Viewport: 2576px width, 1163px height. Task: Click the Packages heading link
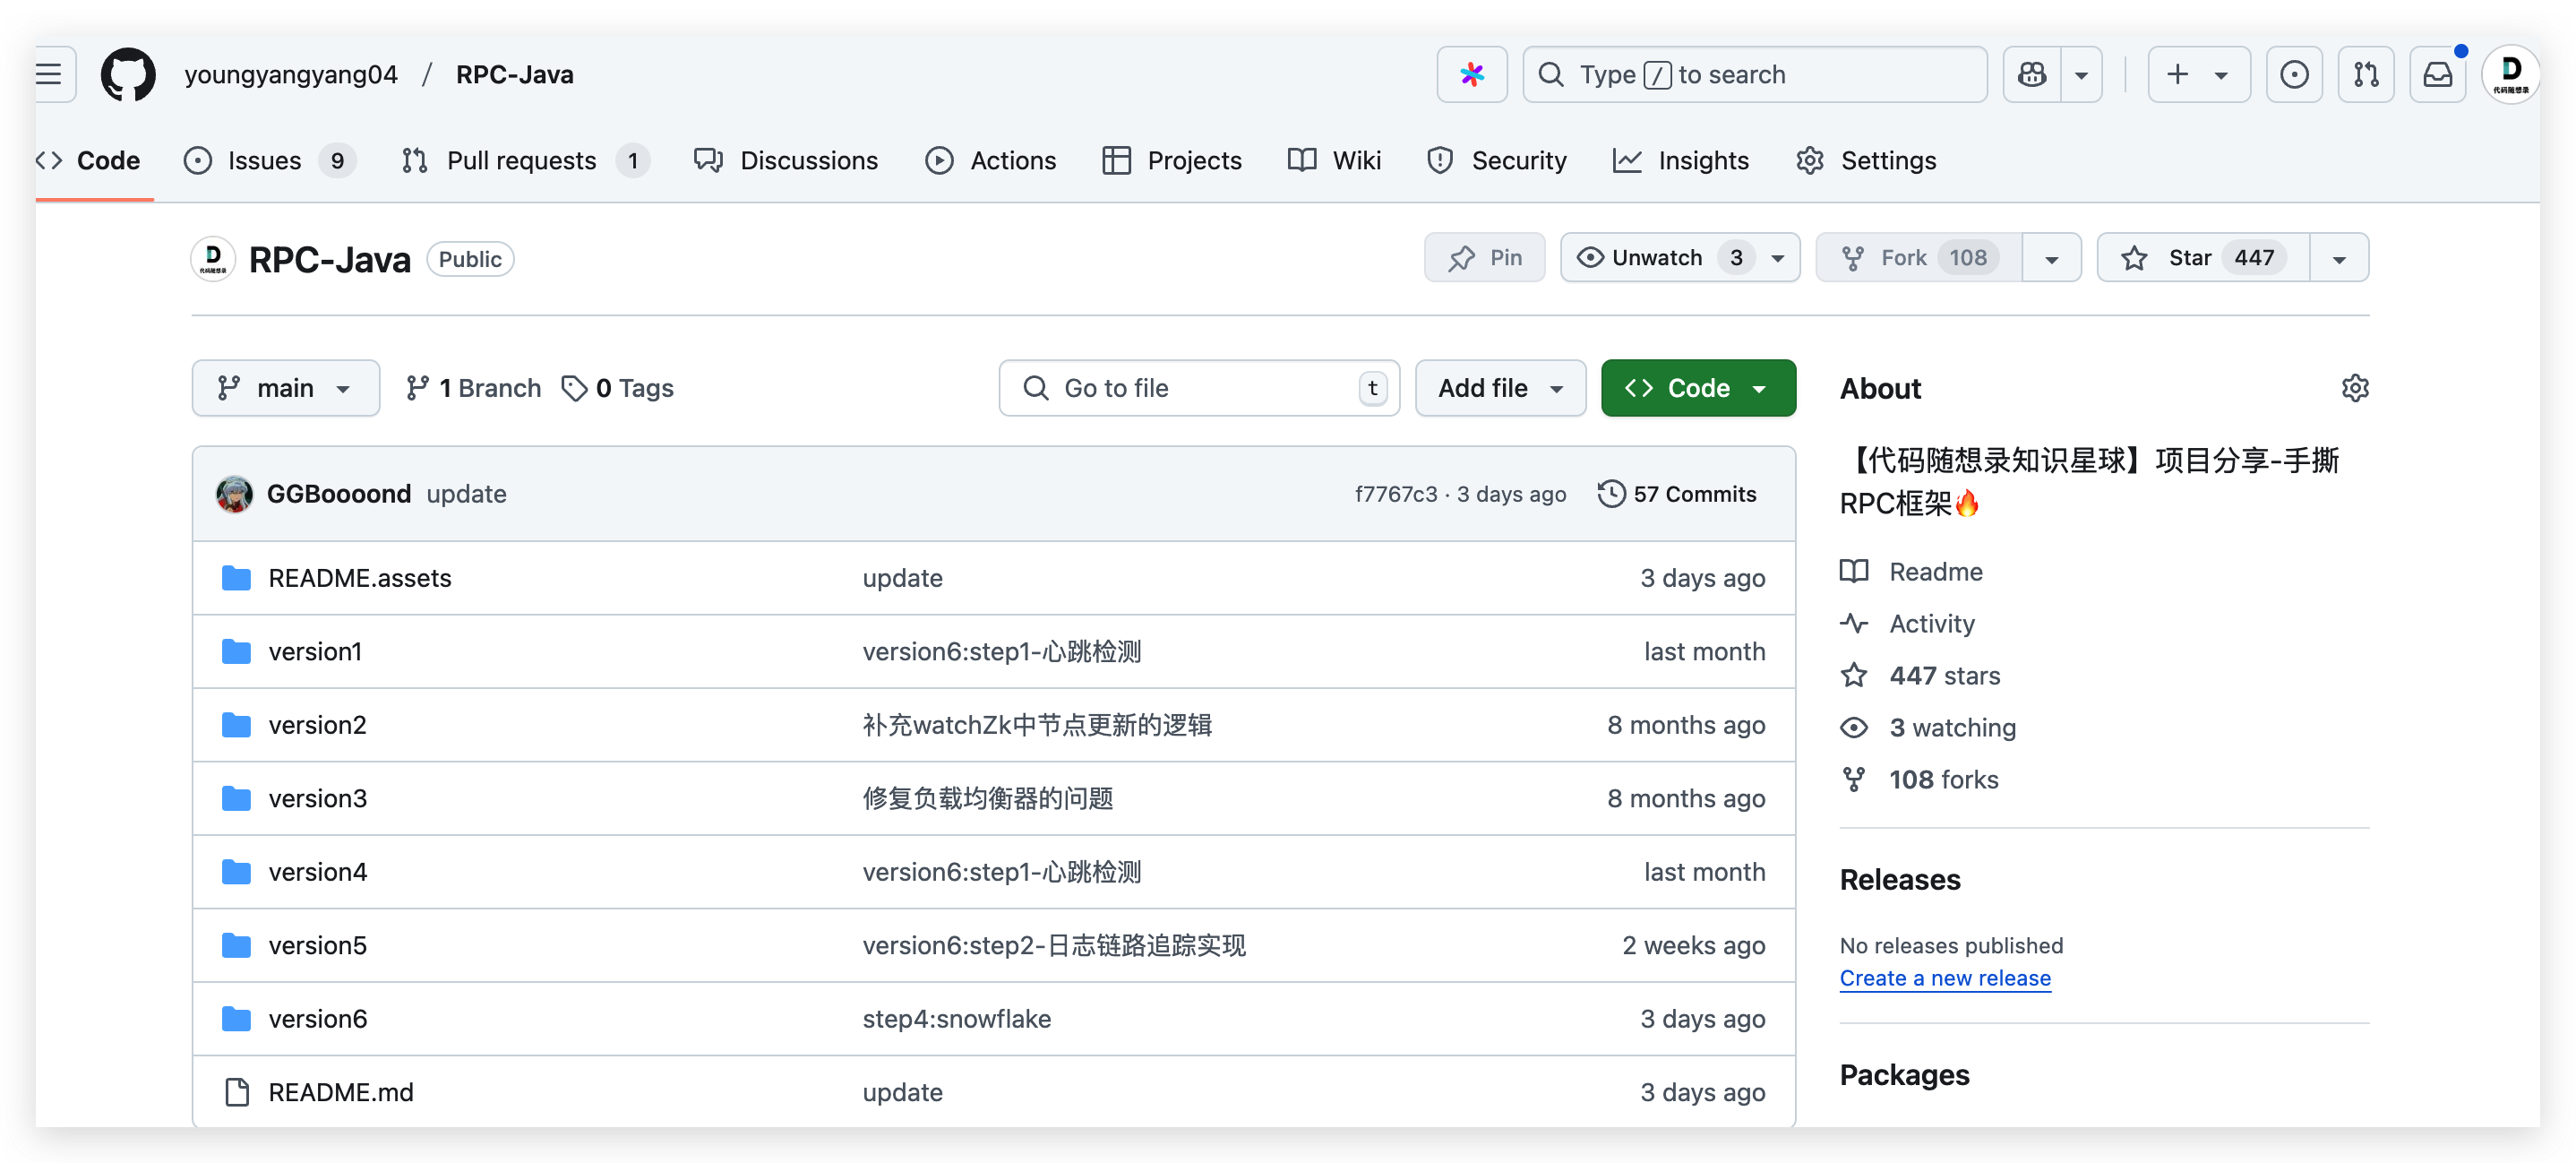(1904, 1075)
